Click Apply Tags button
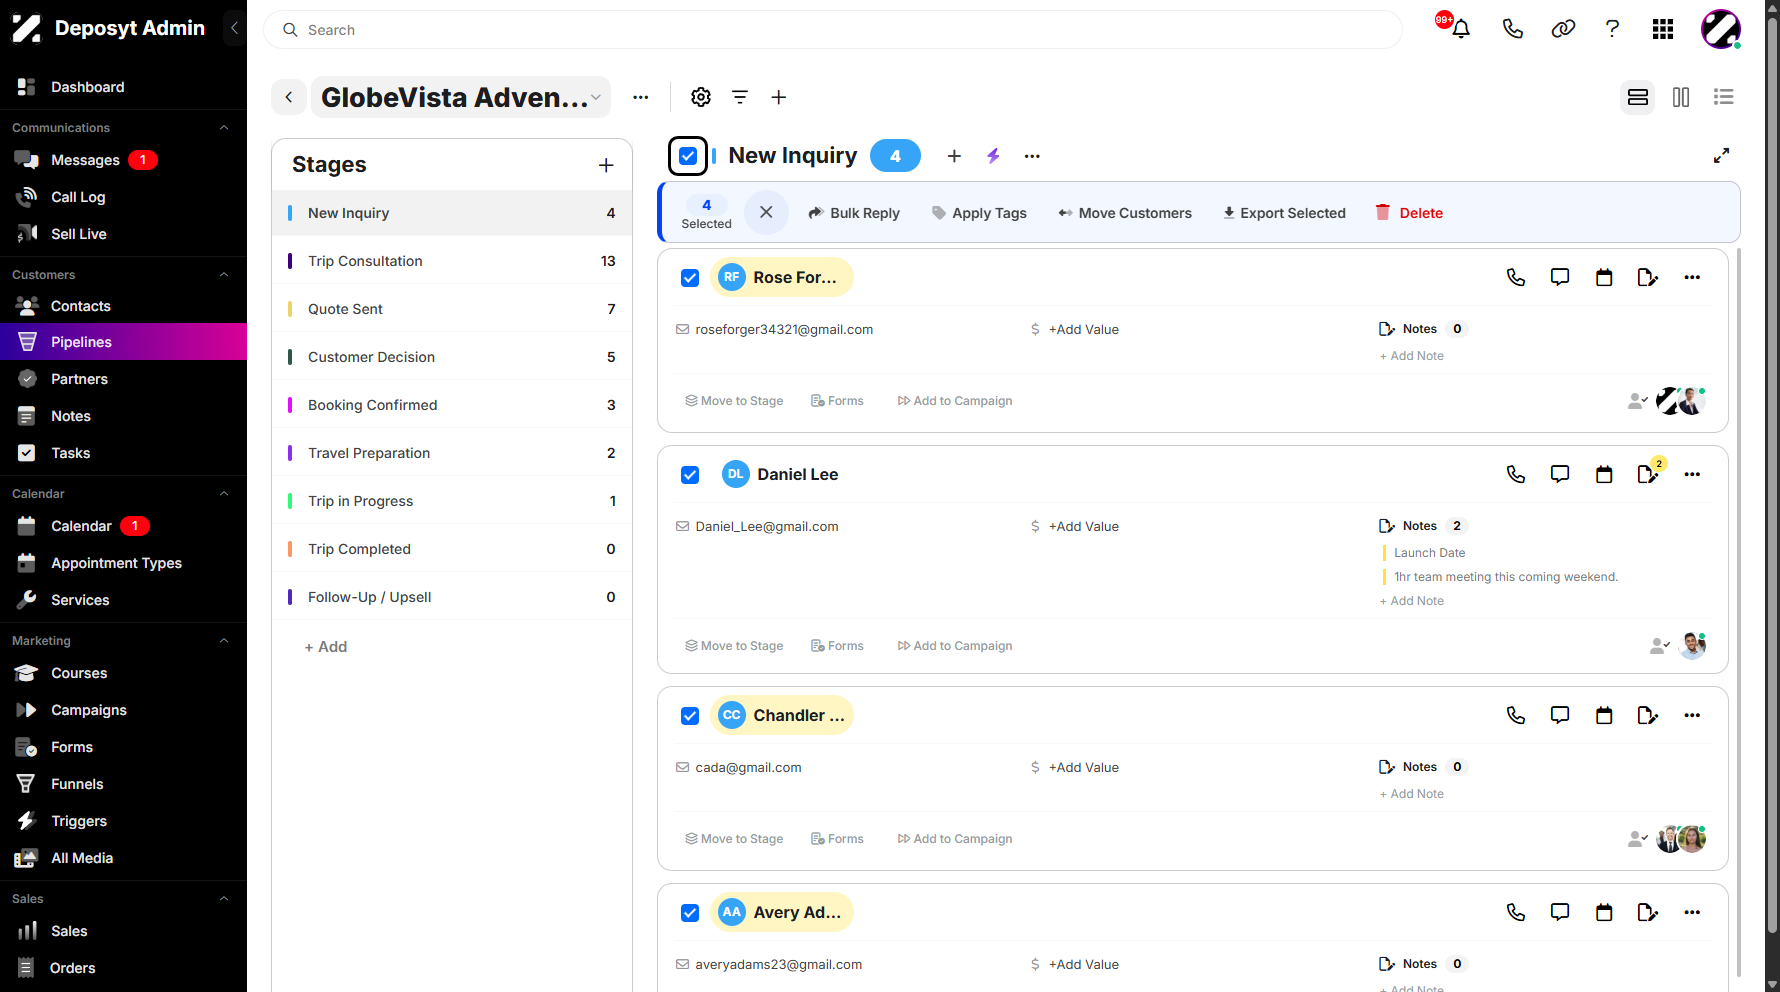Image resolution: width=1780 pixels, height=992 pixels. (979, 213)
